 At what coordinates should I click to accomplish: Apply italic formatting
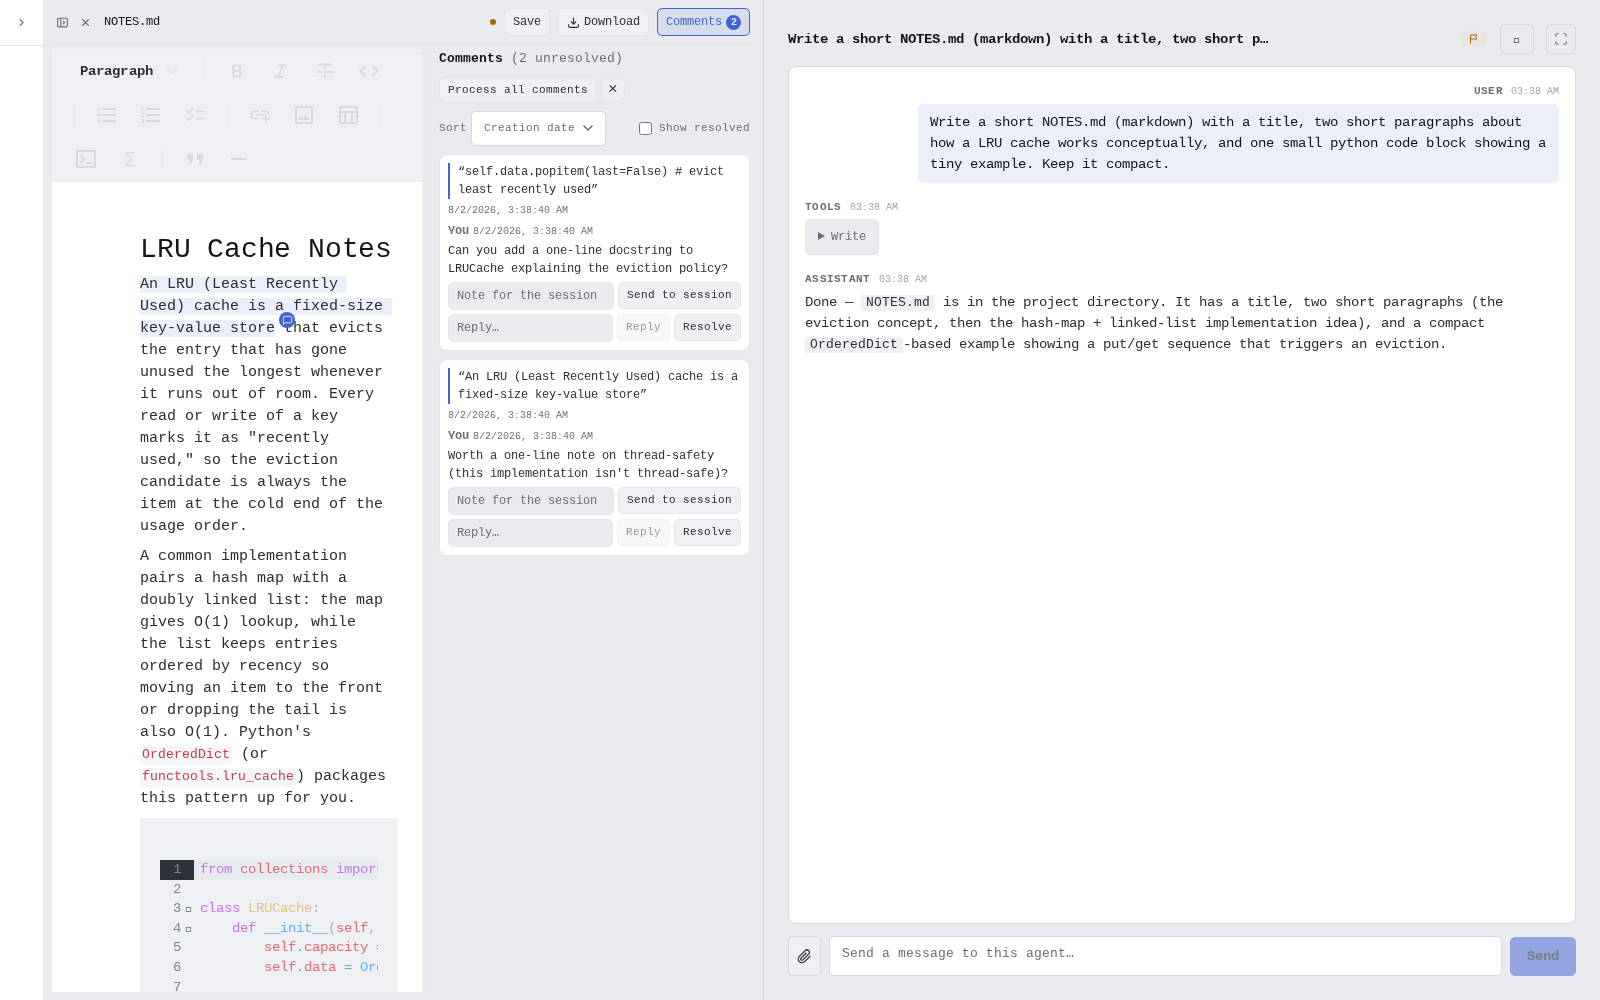click(280, 71)
